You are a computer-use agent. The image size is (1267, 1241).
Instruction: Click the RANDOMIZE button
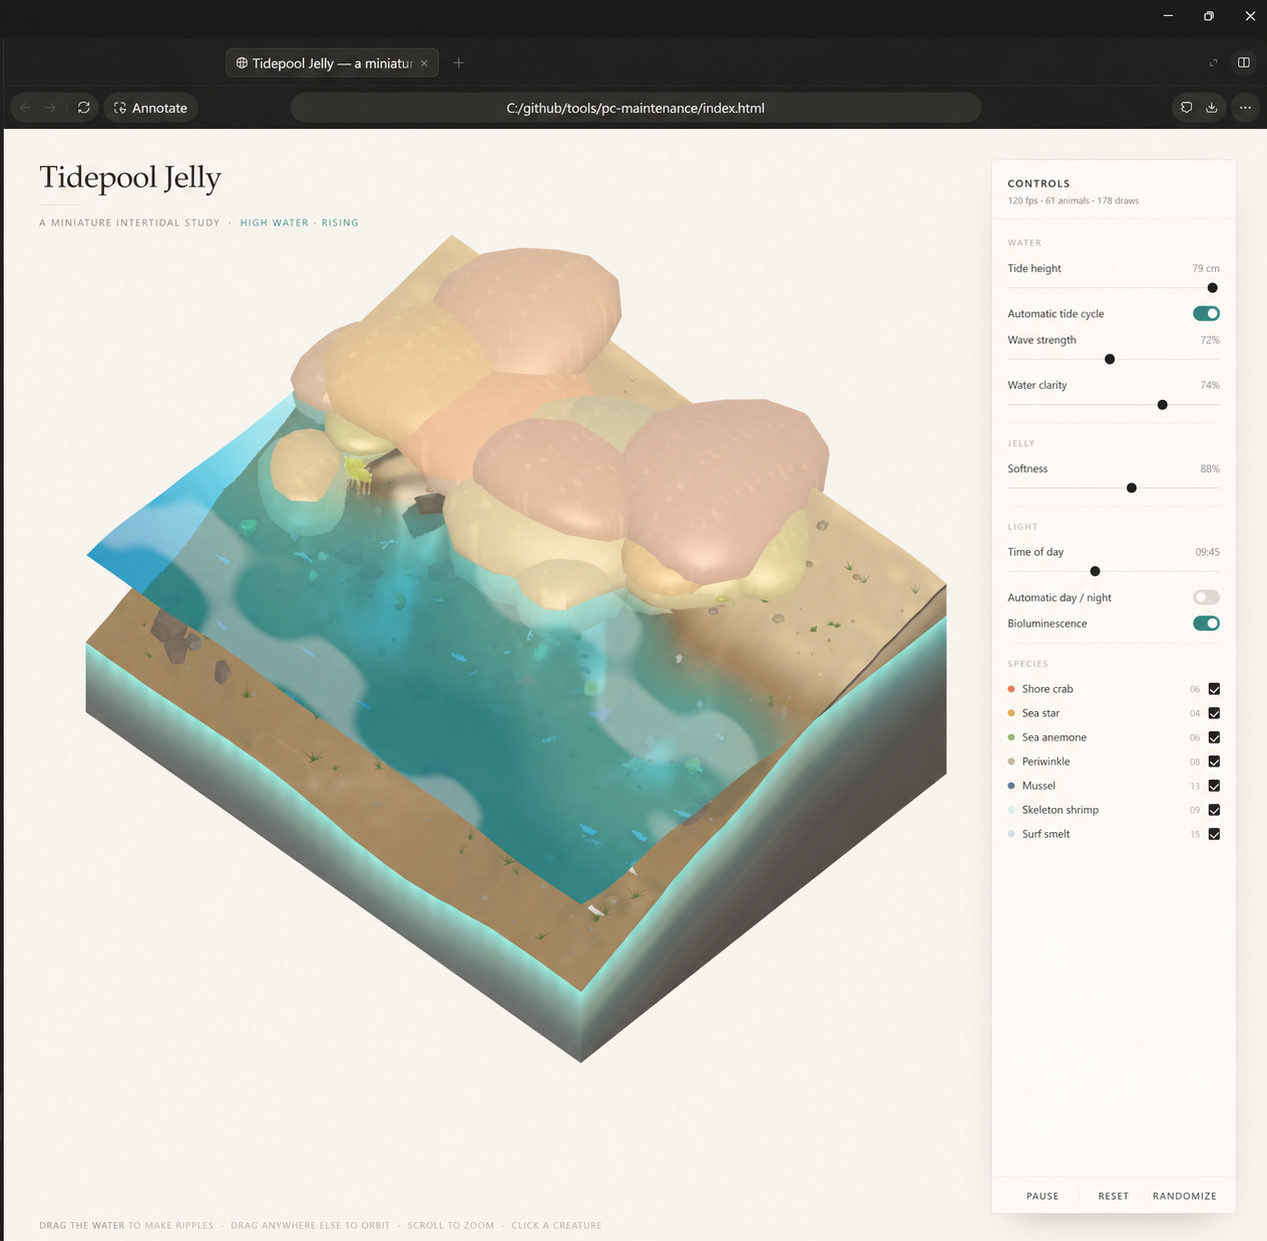click(1184, 1196)
